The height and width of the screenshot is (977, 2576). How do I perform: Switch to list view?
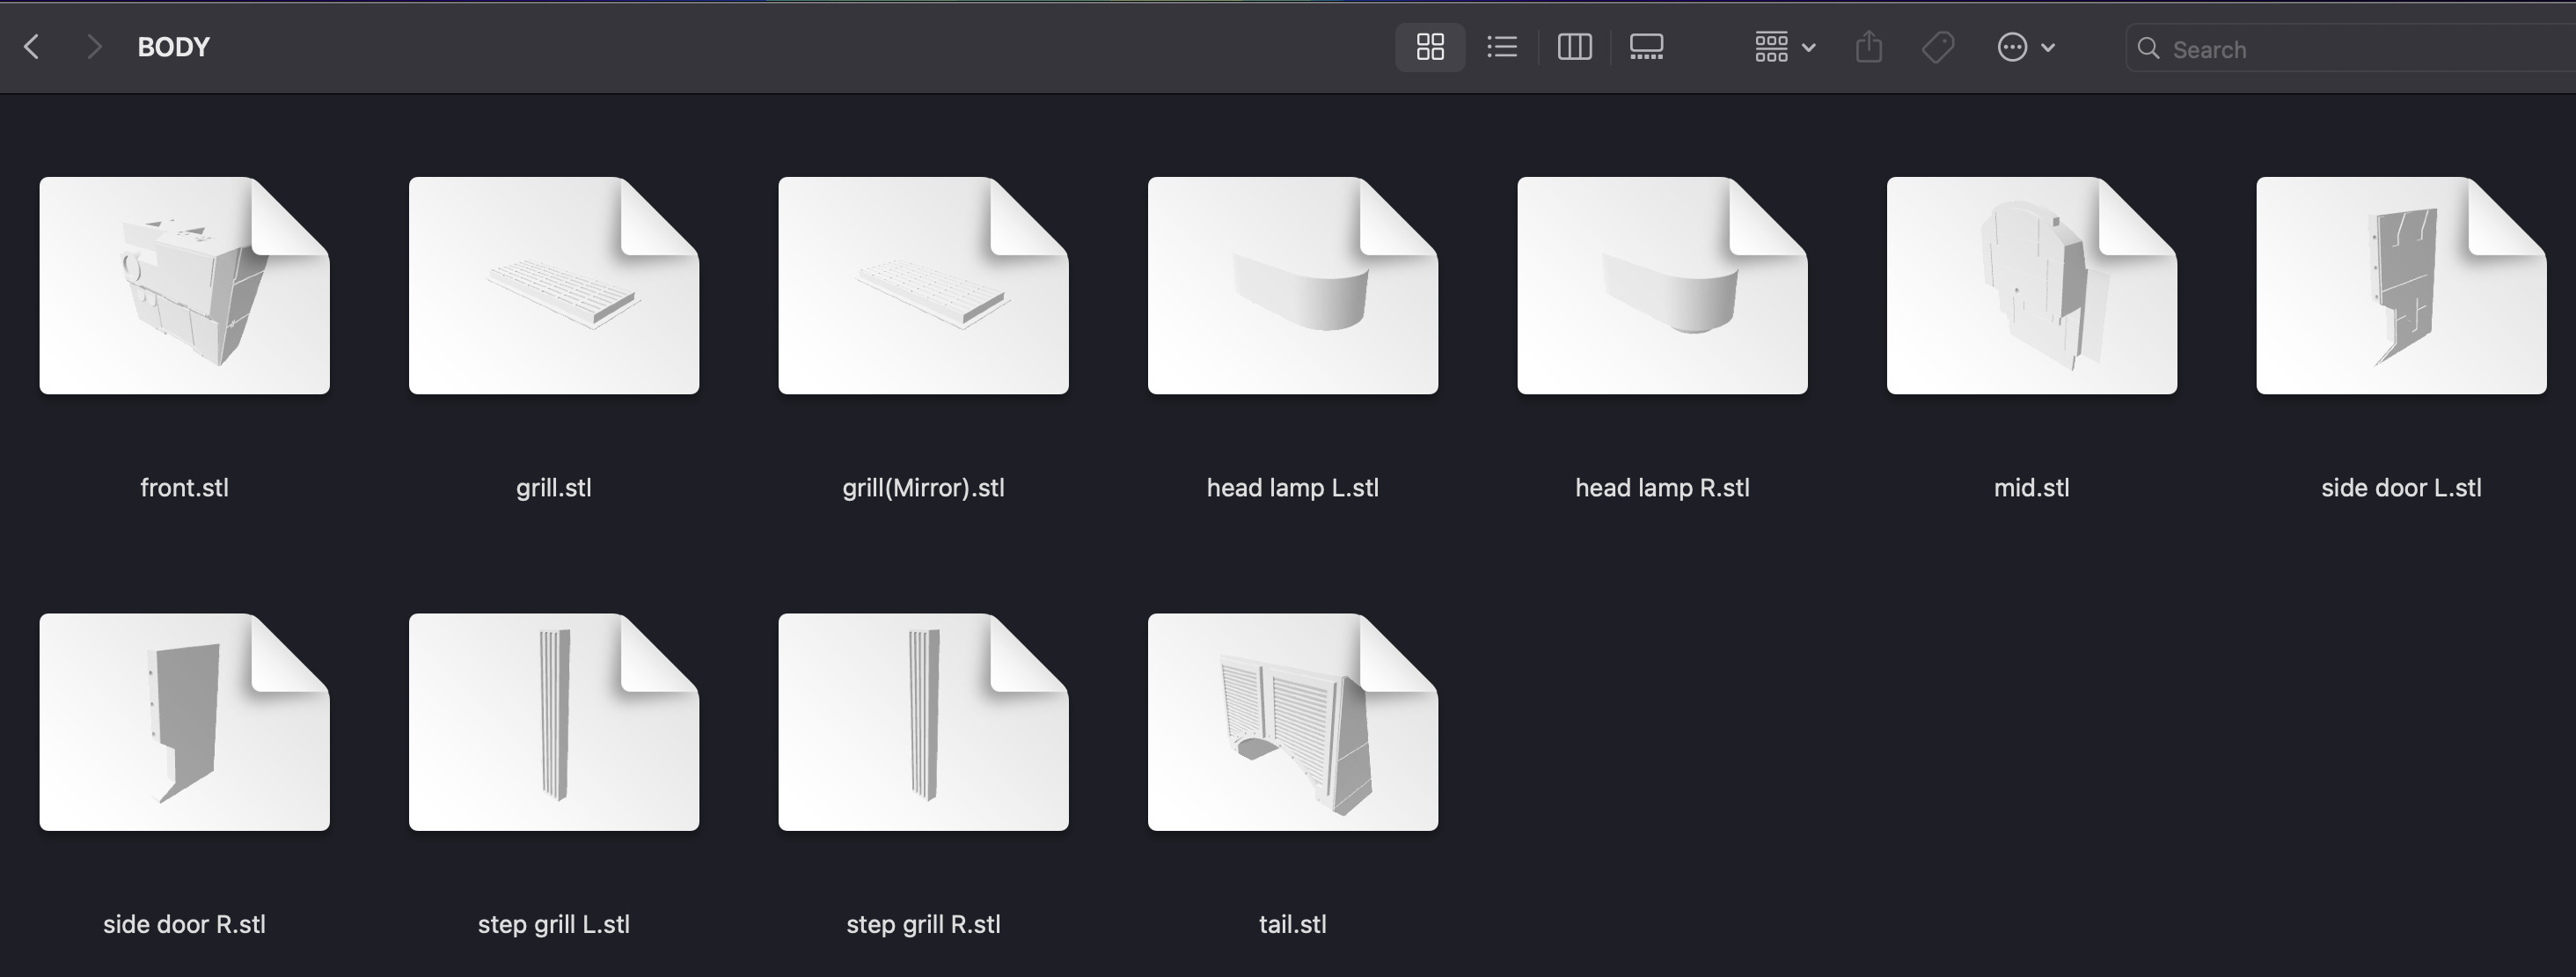1502,47
